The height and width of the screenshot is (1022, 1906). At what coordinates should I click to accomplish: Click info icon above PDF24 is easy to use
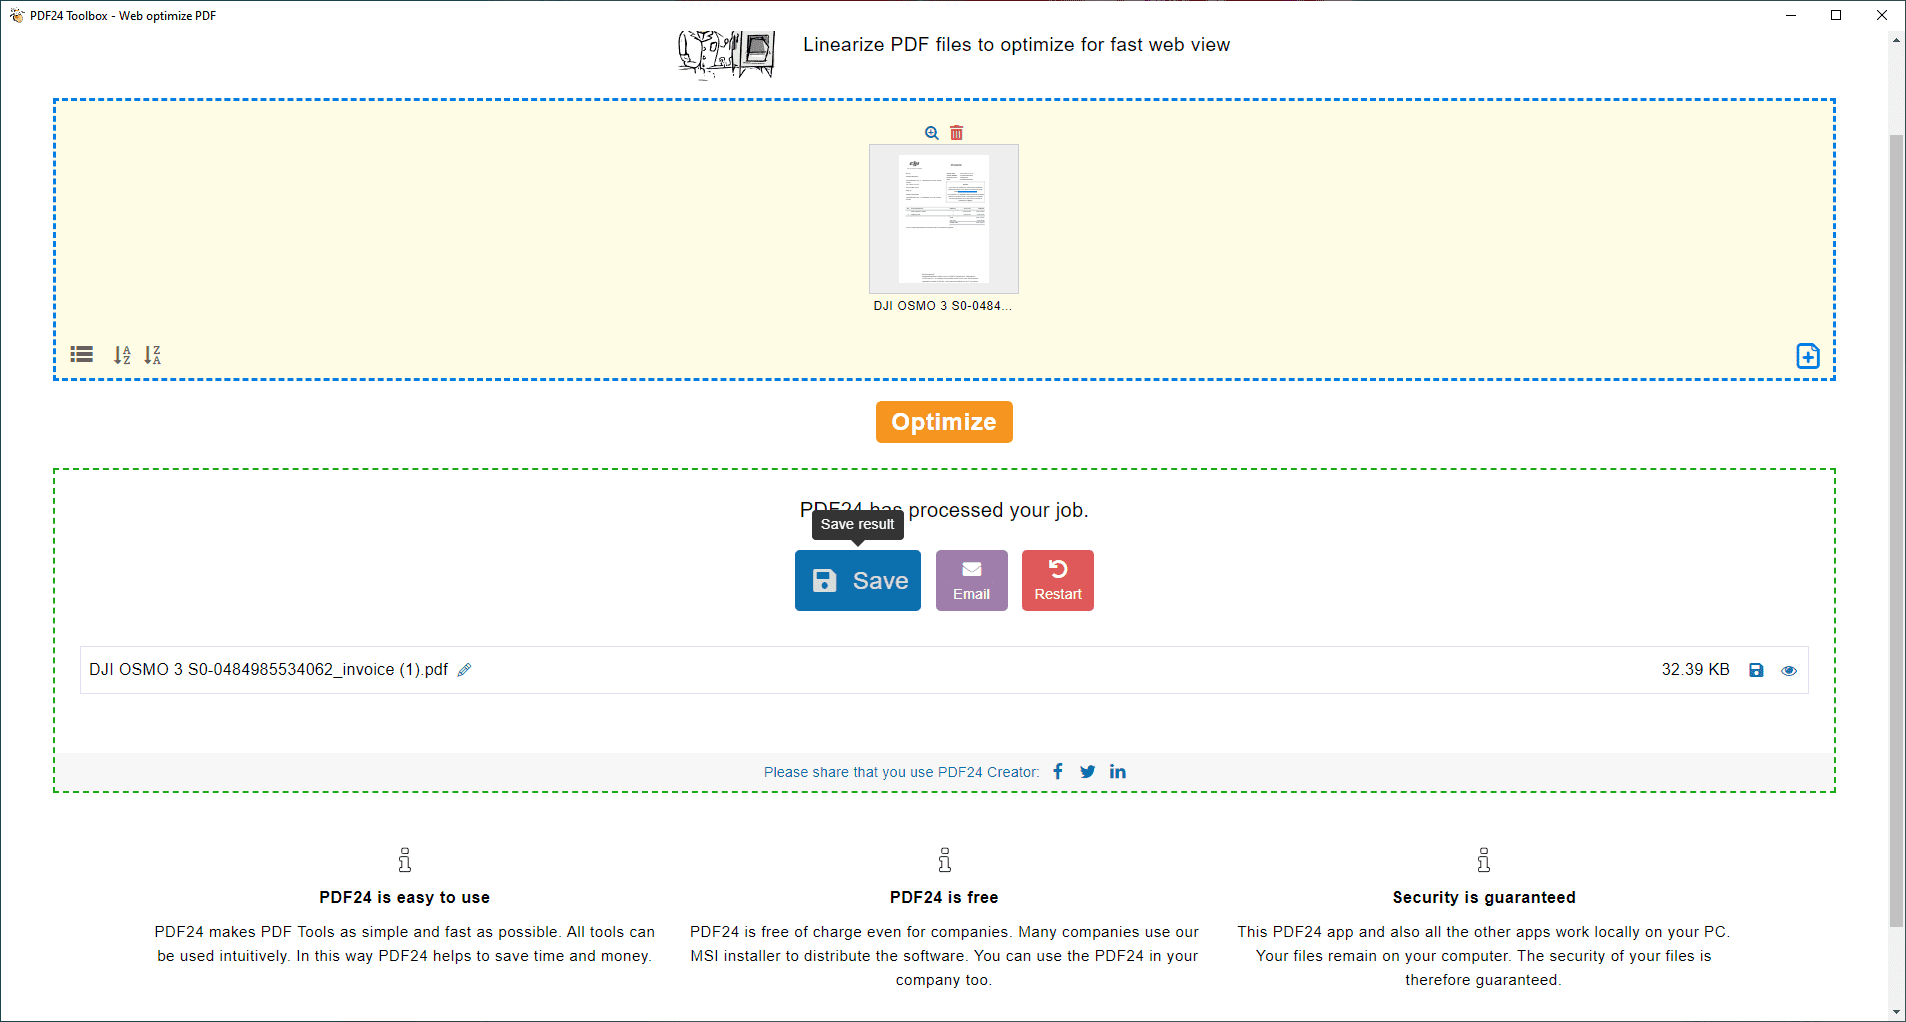coord(404,860)
